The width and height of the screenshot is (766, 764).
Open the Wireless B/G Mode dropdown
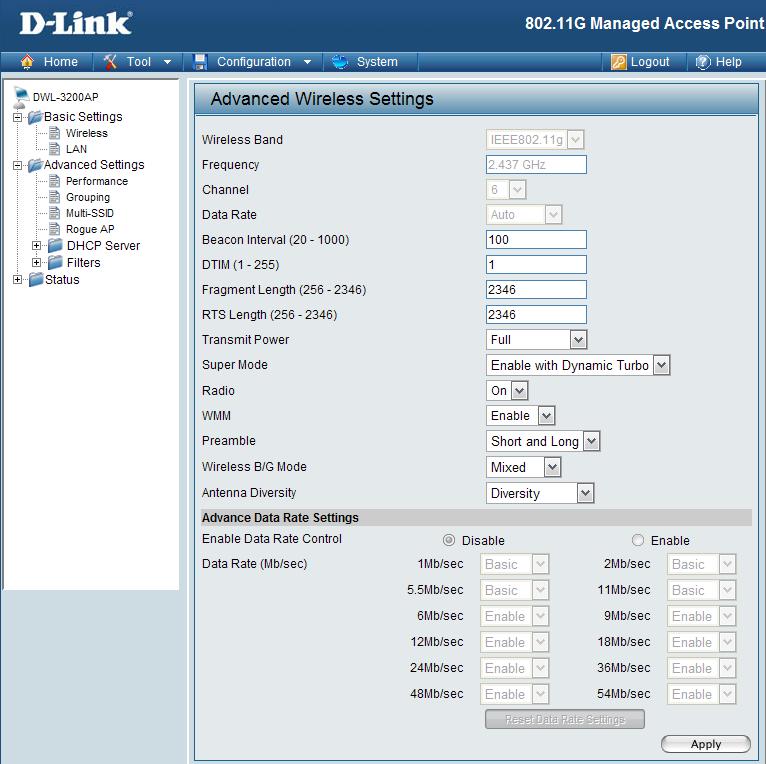[x=523, y=467]
